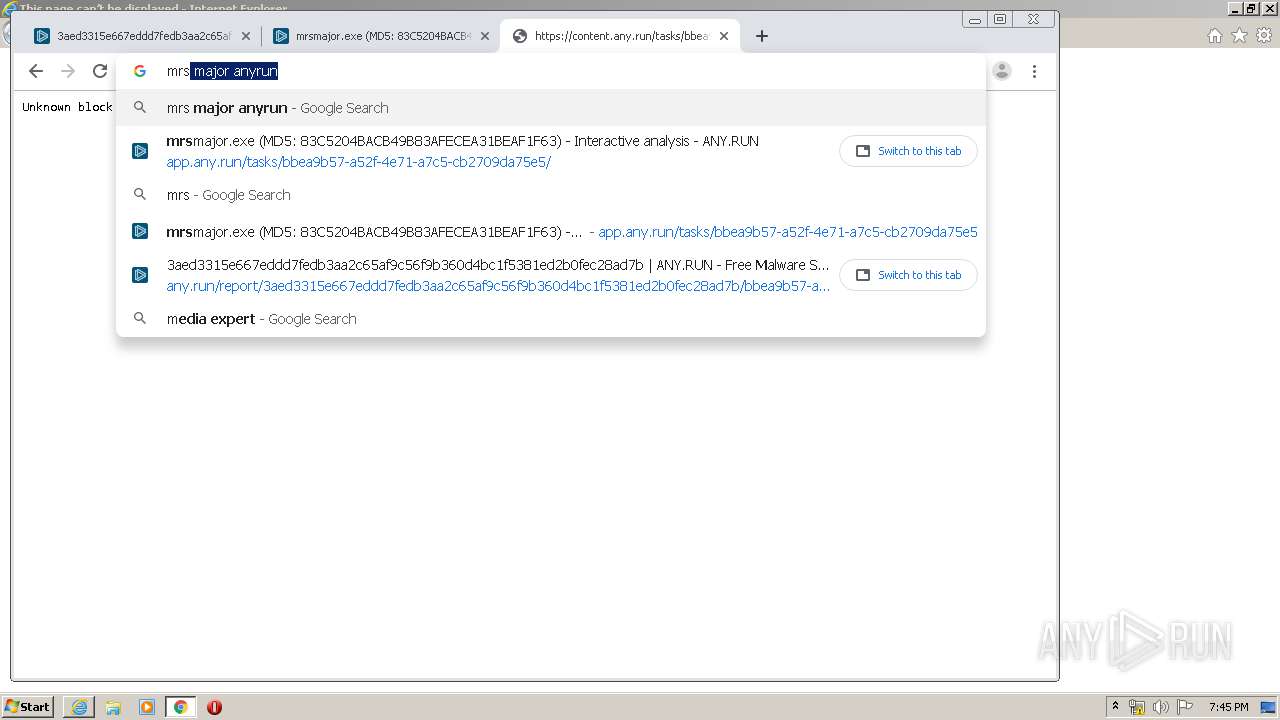Click the Show desktop button in the taskbar

click(x=1270, y=707)
